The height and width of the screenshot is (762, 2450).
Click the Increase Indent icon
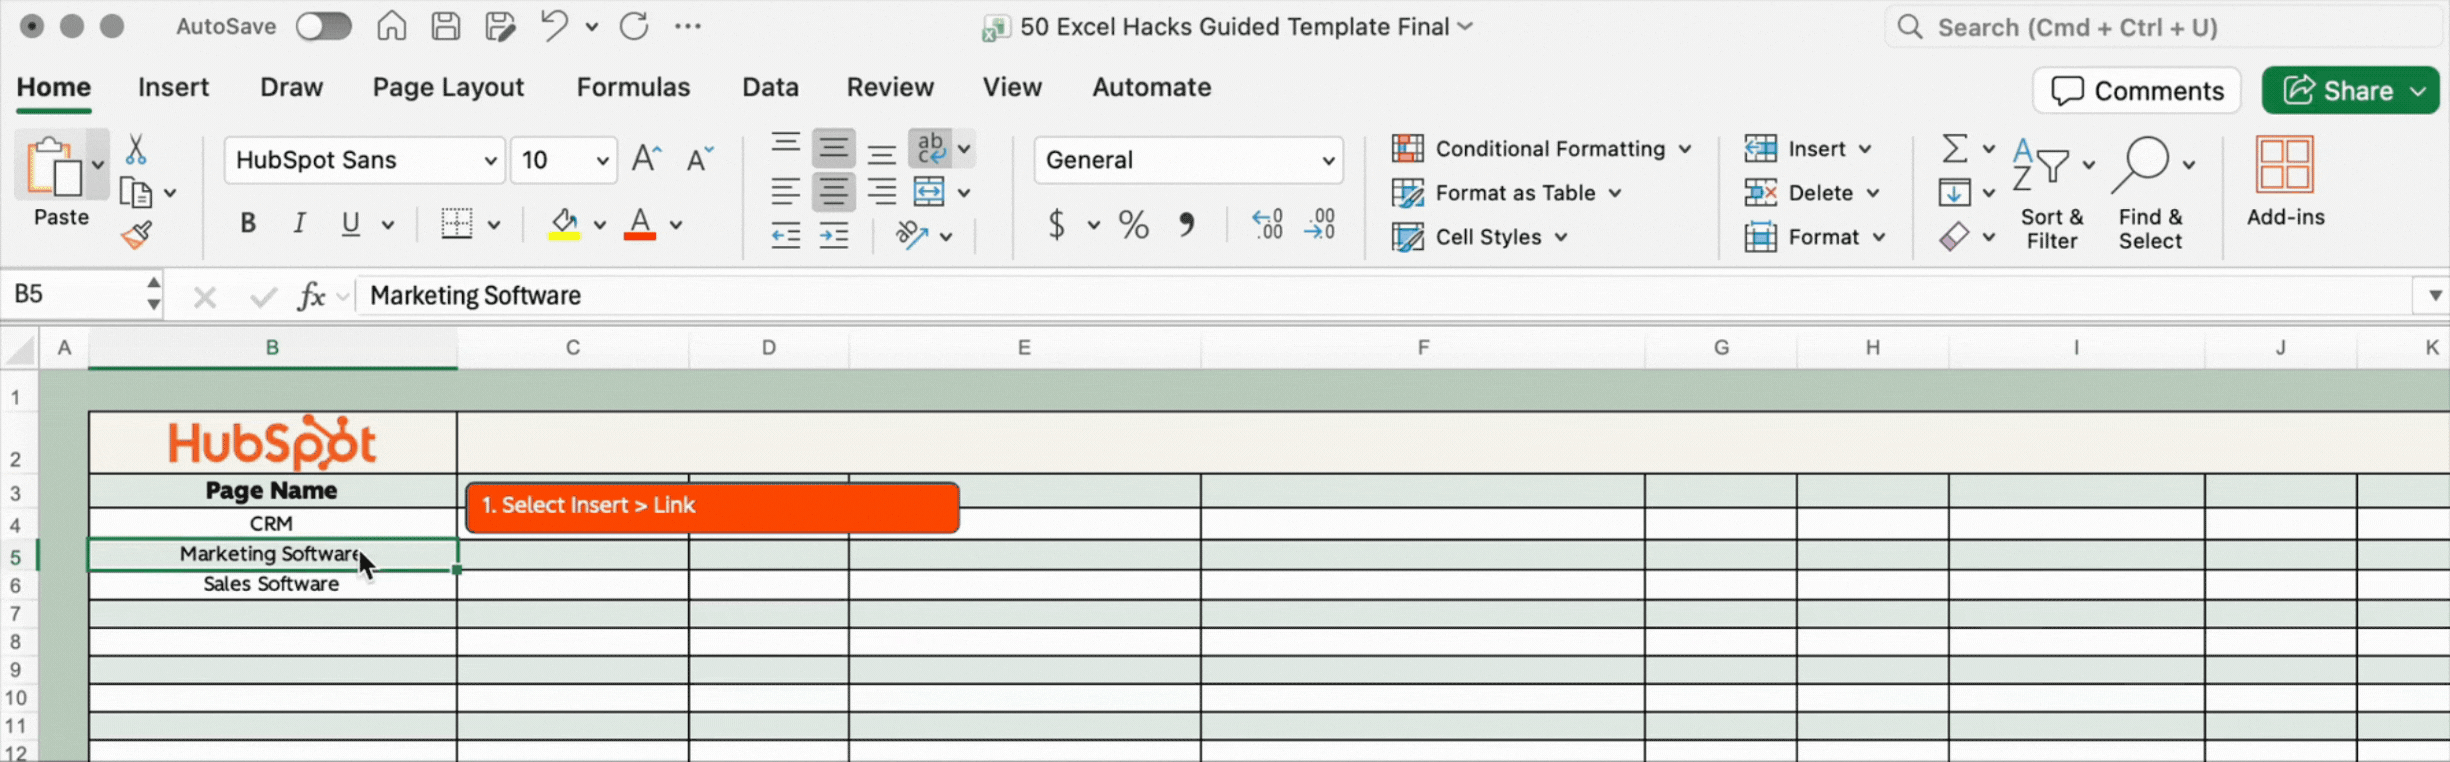833,236
